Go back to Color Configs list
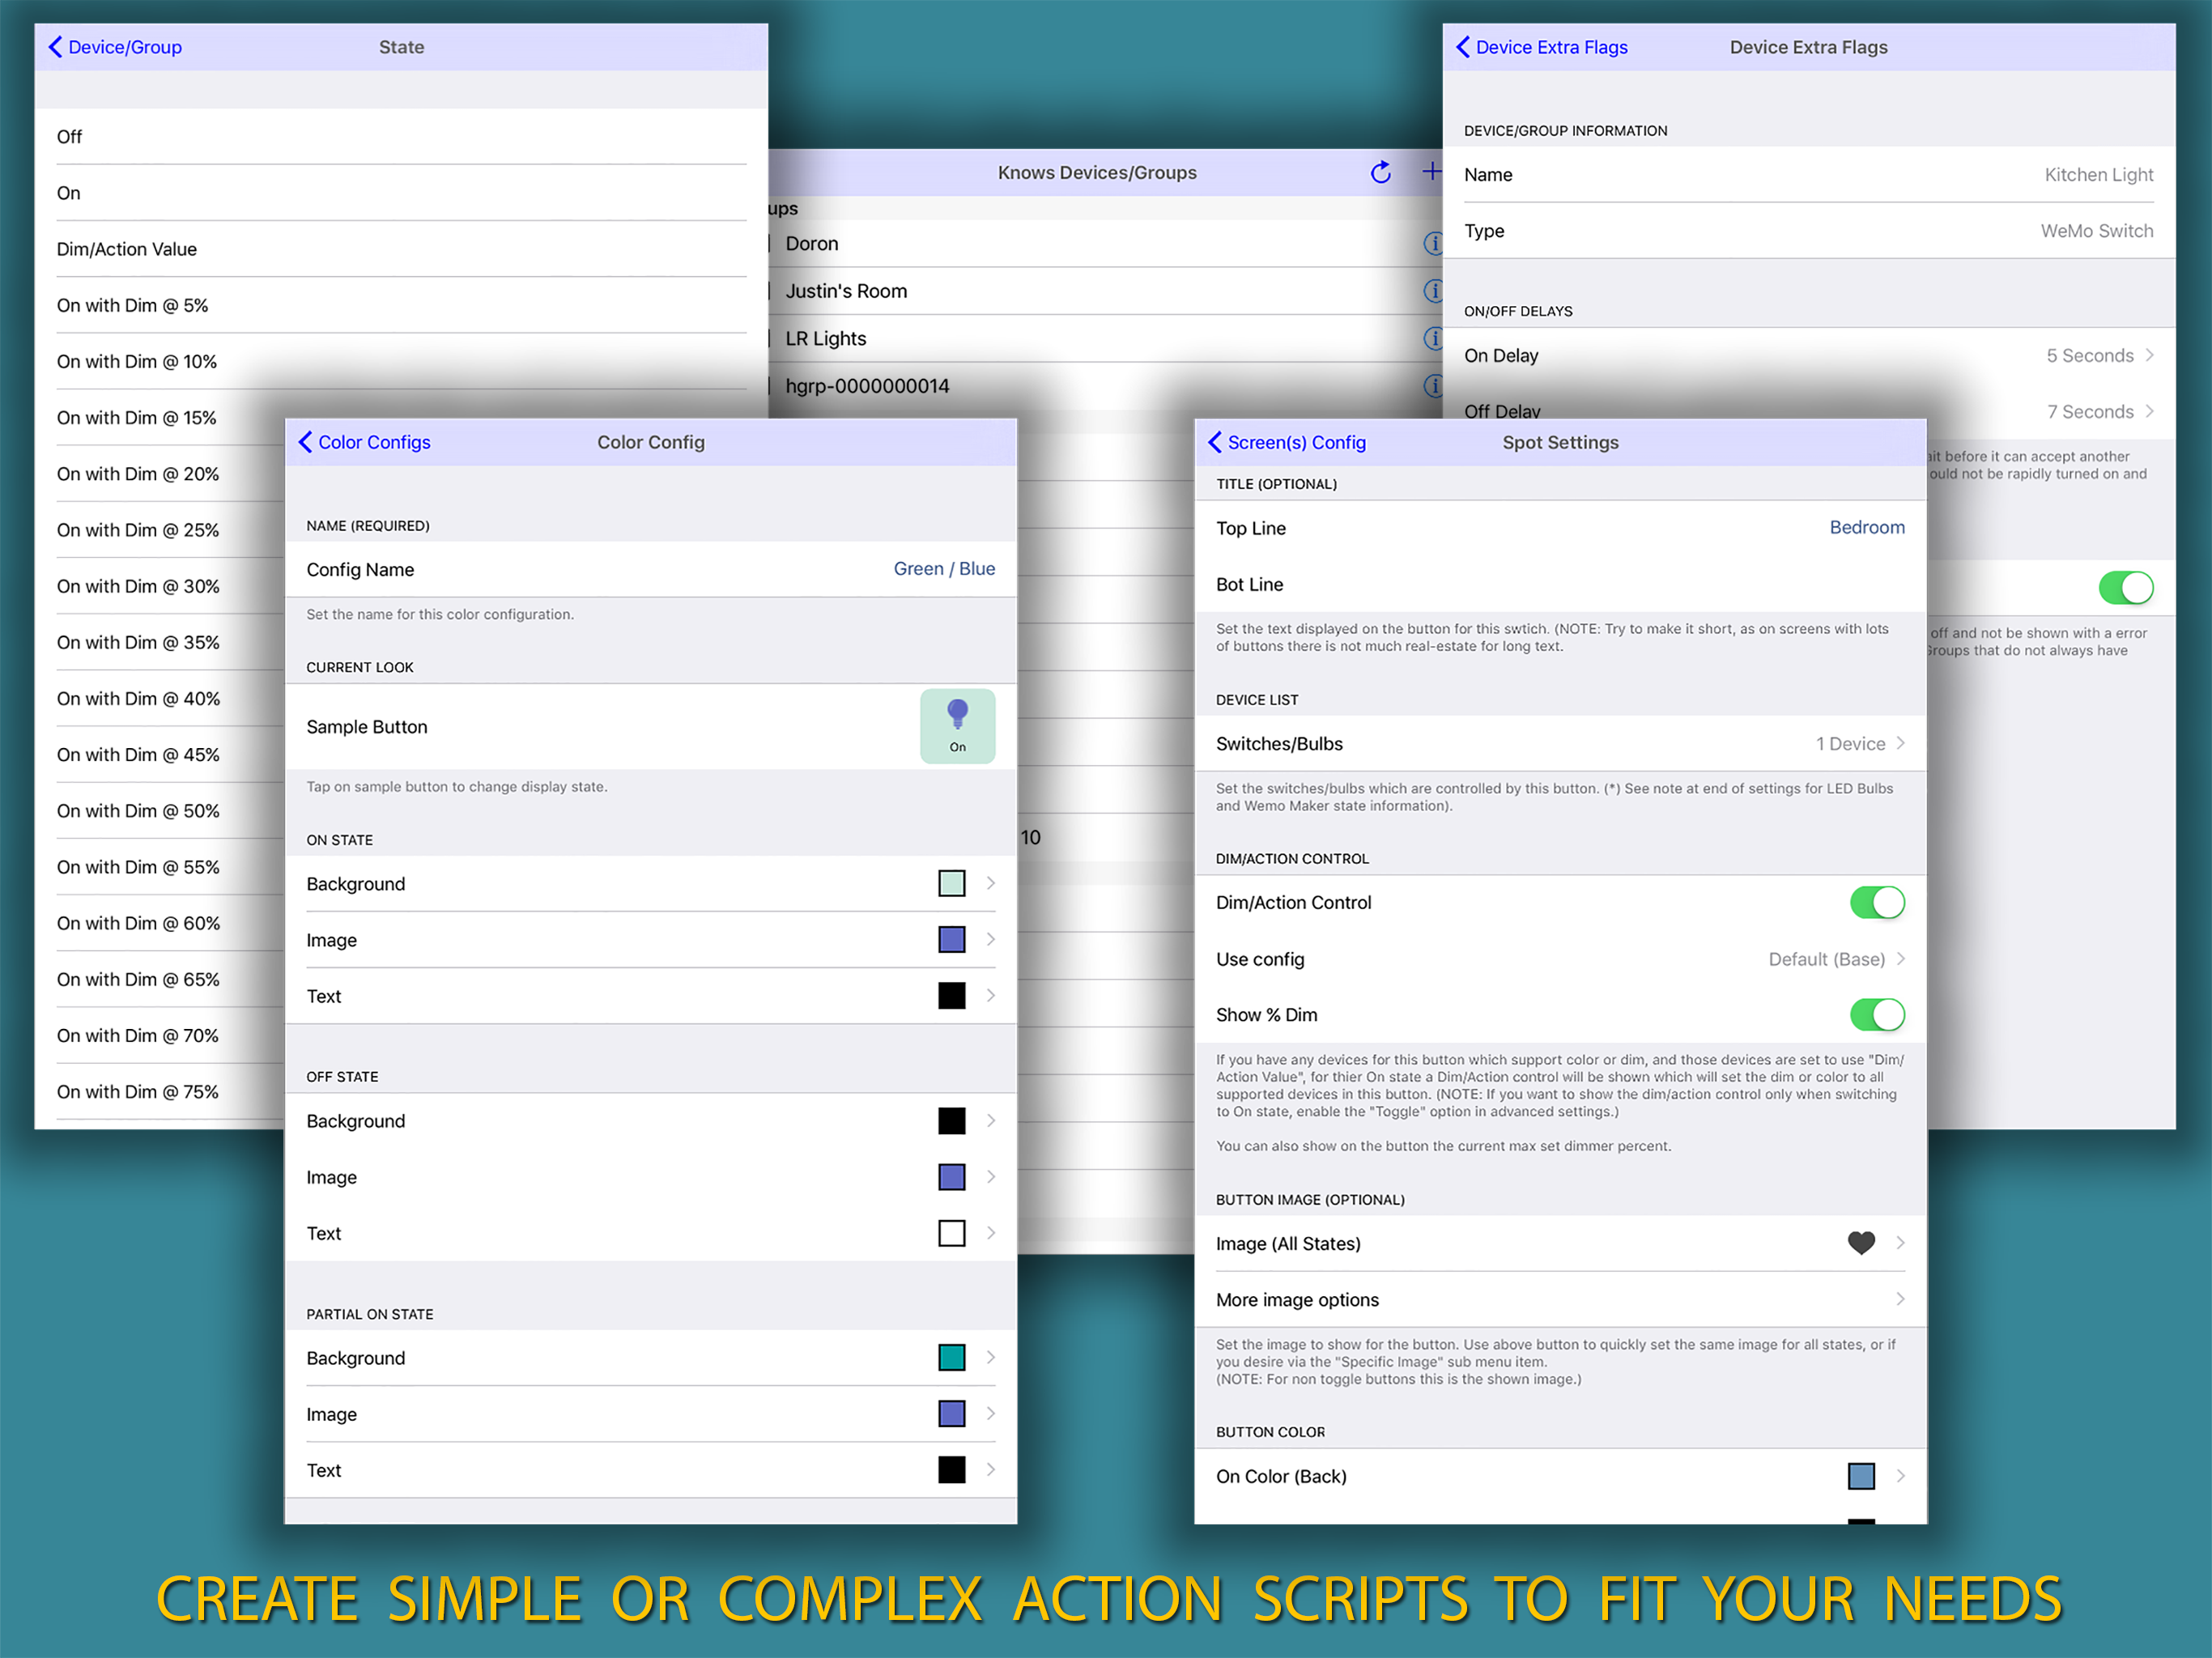This screenshot has width=2212, height=1658. click(x=364, y=442)
